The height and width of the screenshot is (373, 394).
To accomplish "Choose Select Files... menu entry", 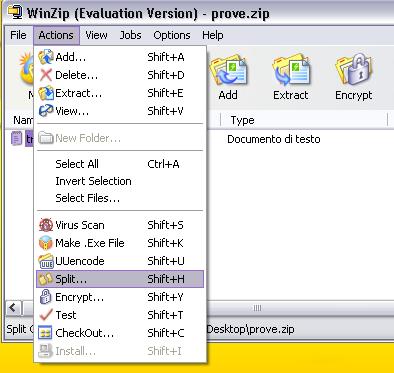I will pos(120,198).
